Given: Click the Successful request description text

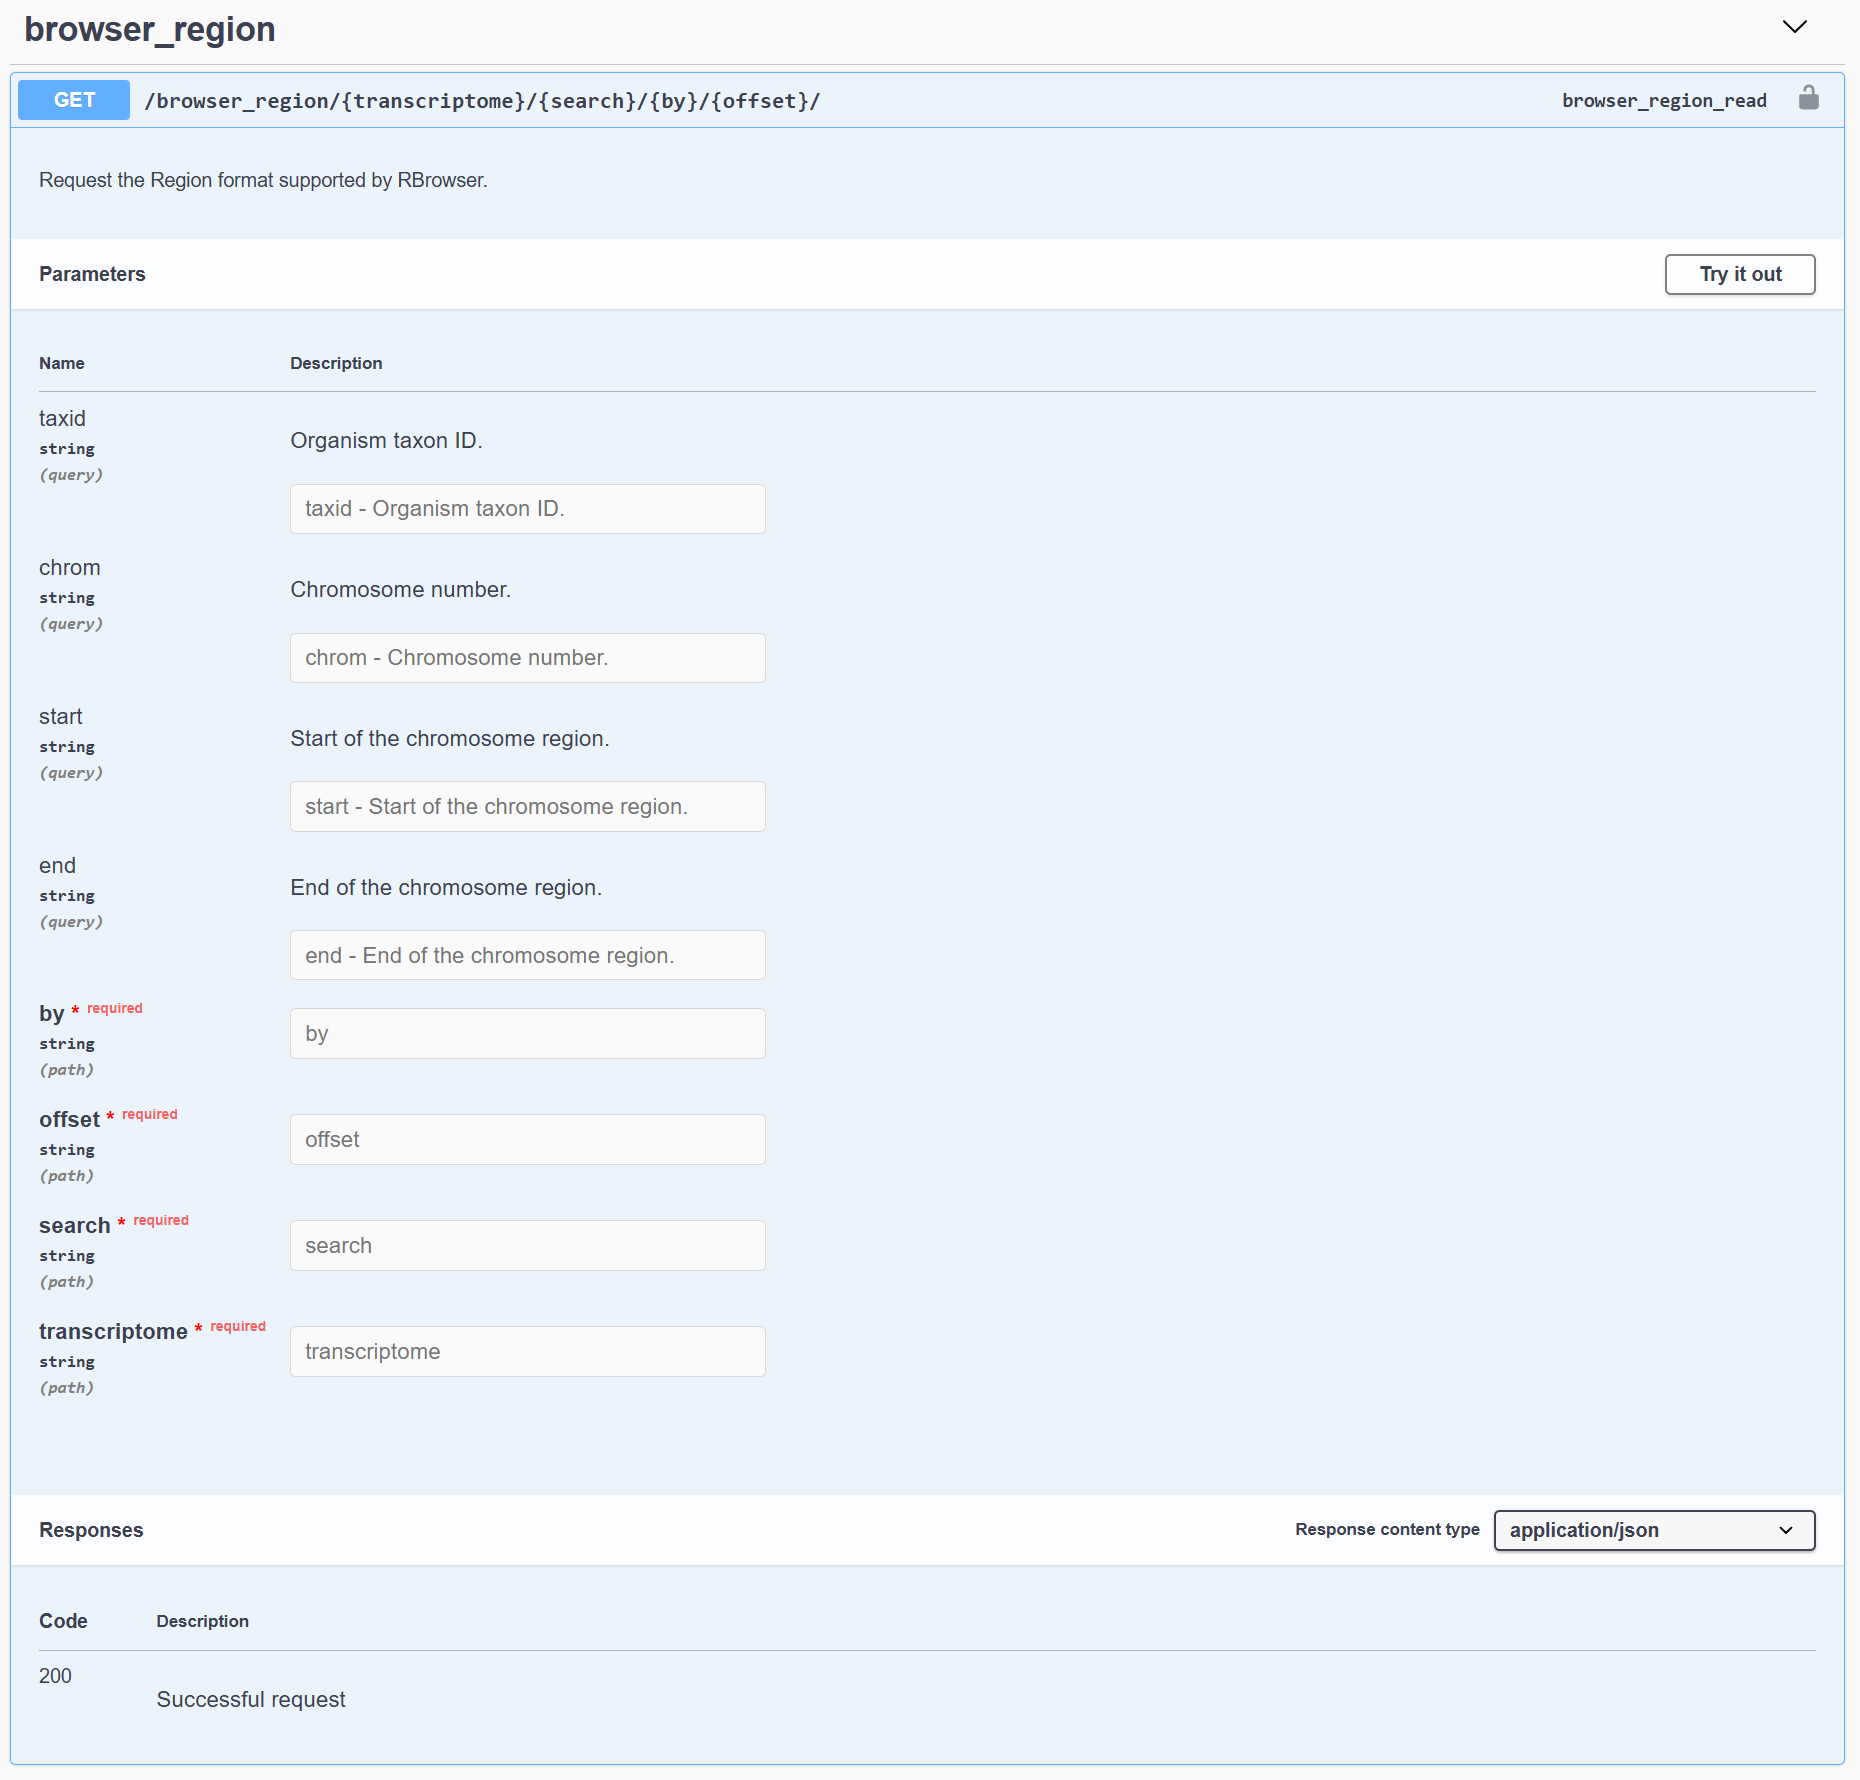Looking at the screenshot, I should coord(251,1700).
